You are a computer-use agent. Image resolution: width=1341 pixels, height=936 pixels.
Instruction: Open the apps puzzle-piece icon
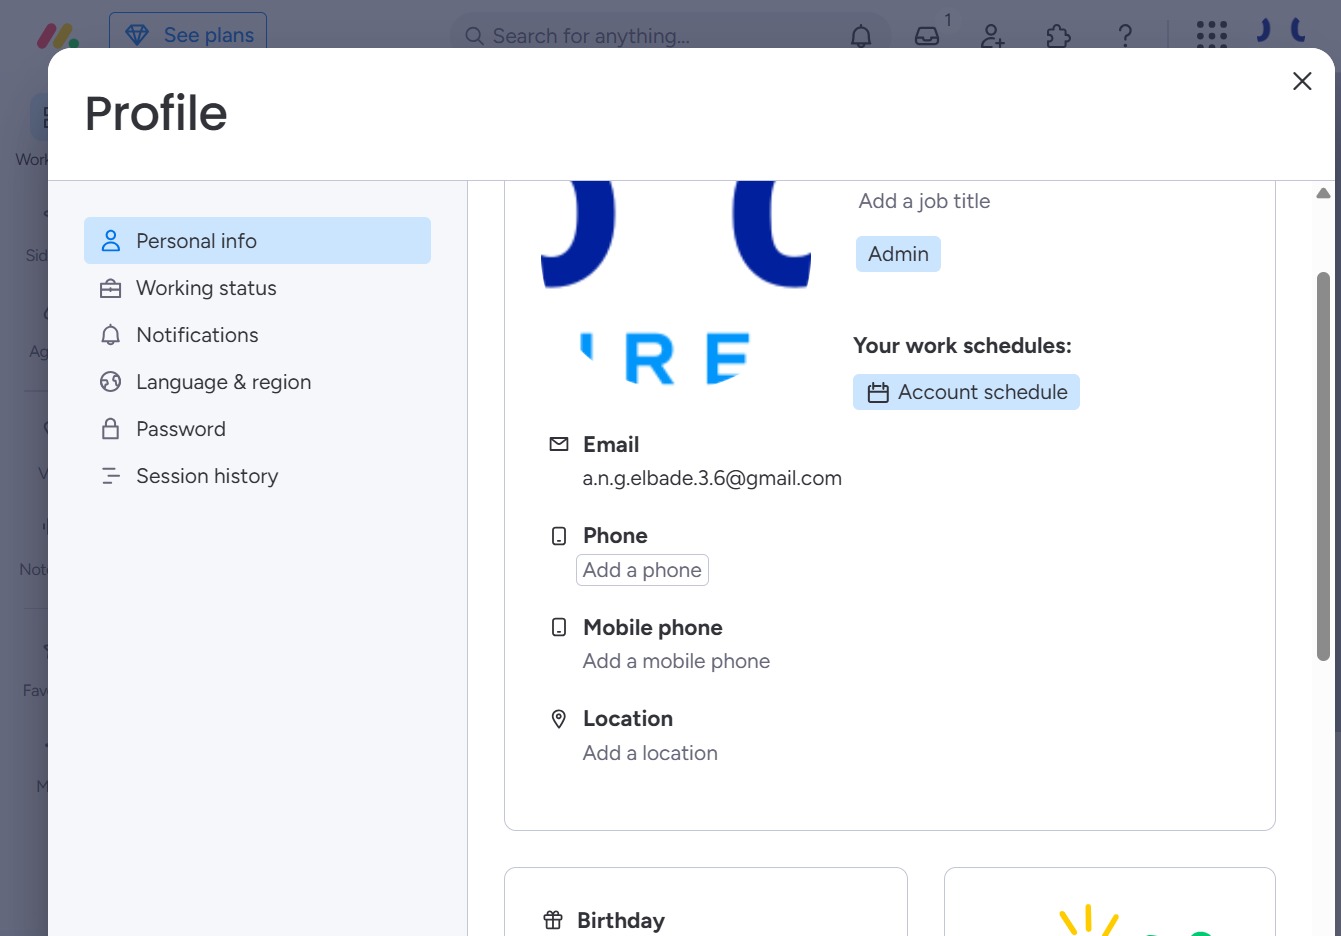coord(1058,36)
